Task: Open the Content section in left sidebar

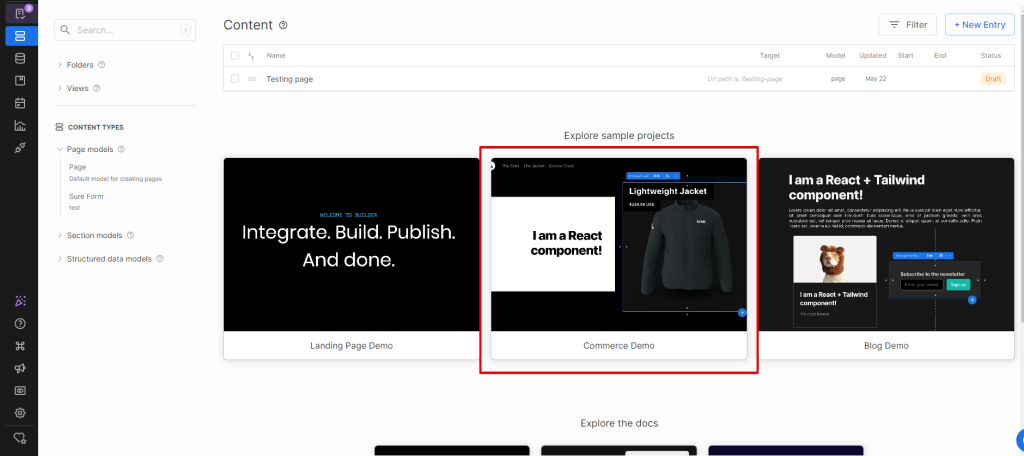Action: tap(20, 35)
